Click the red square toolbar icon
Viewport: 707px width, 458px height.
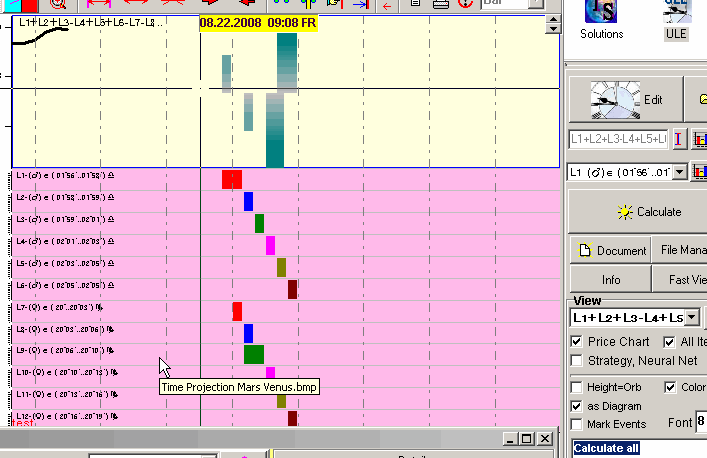coord(29,5)
